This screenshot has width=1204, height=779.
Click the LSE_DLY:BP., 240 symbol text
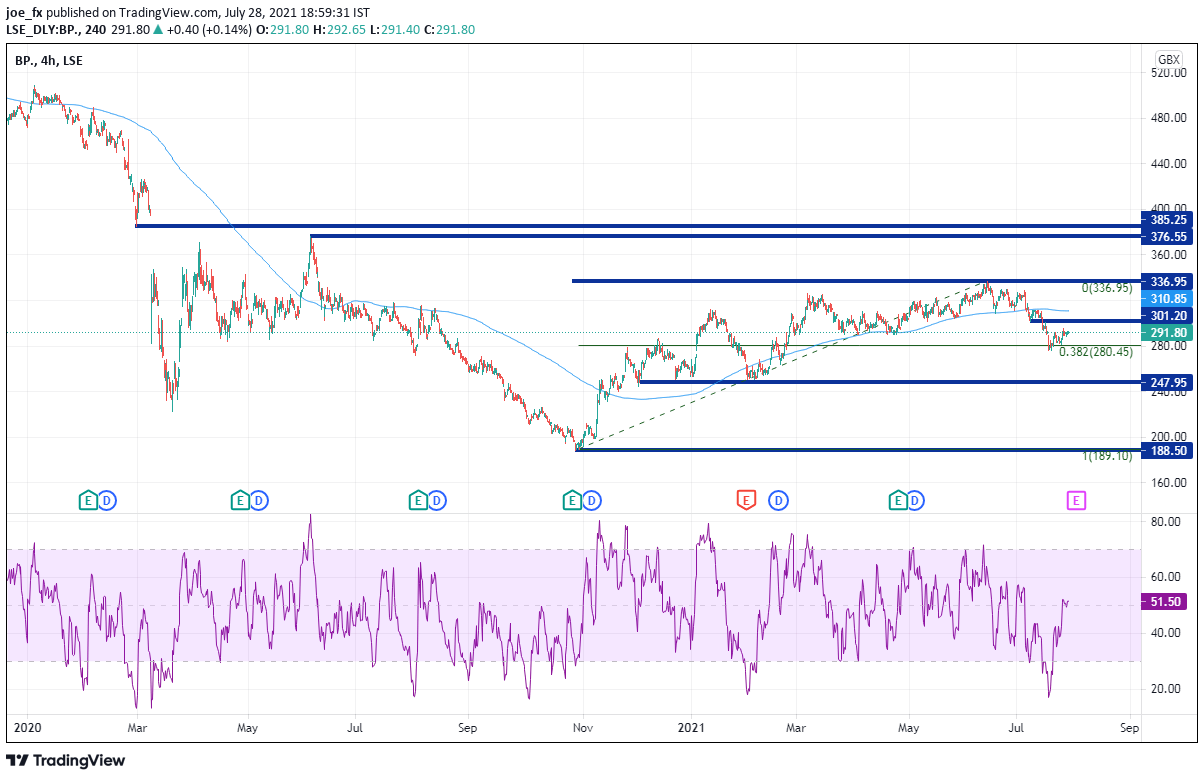[54, 30]
